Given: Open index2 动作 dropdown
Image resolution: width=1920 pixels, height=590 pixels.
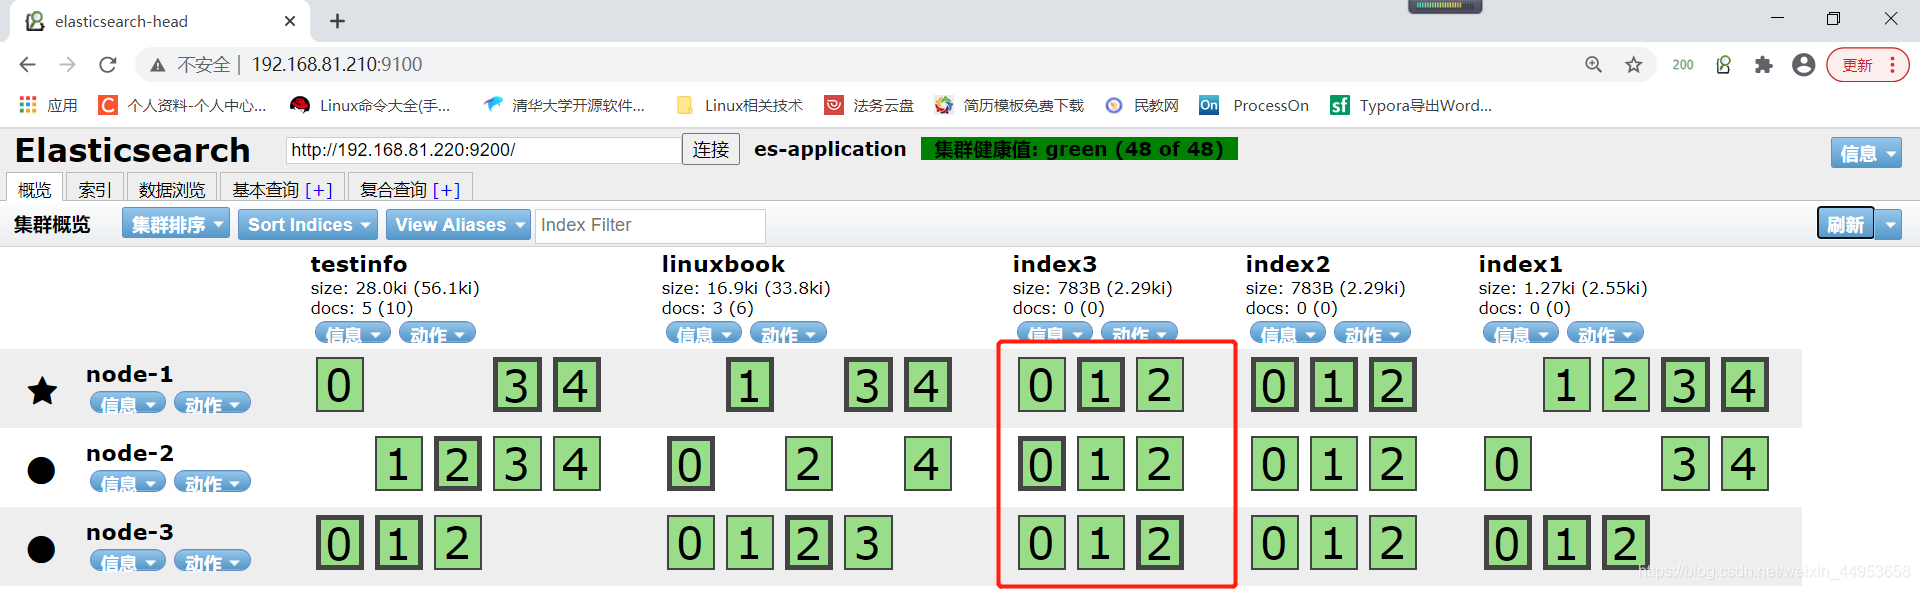Looking at the screenshot, I should click(x=1372, y=333).
